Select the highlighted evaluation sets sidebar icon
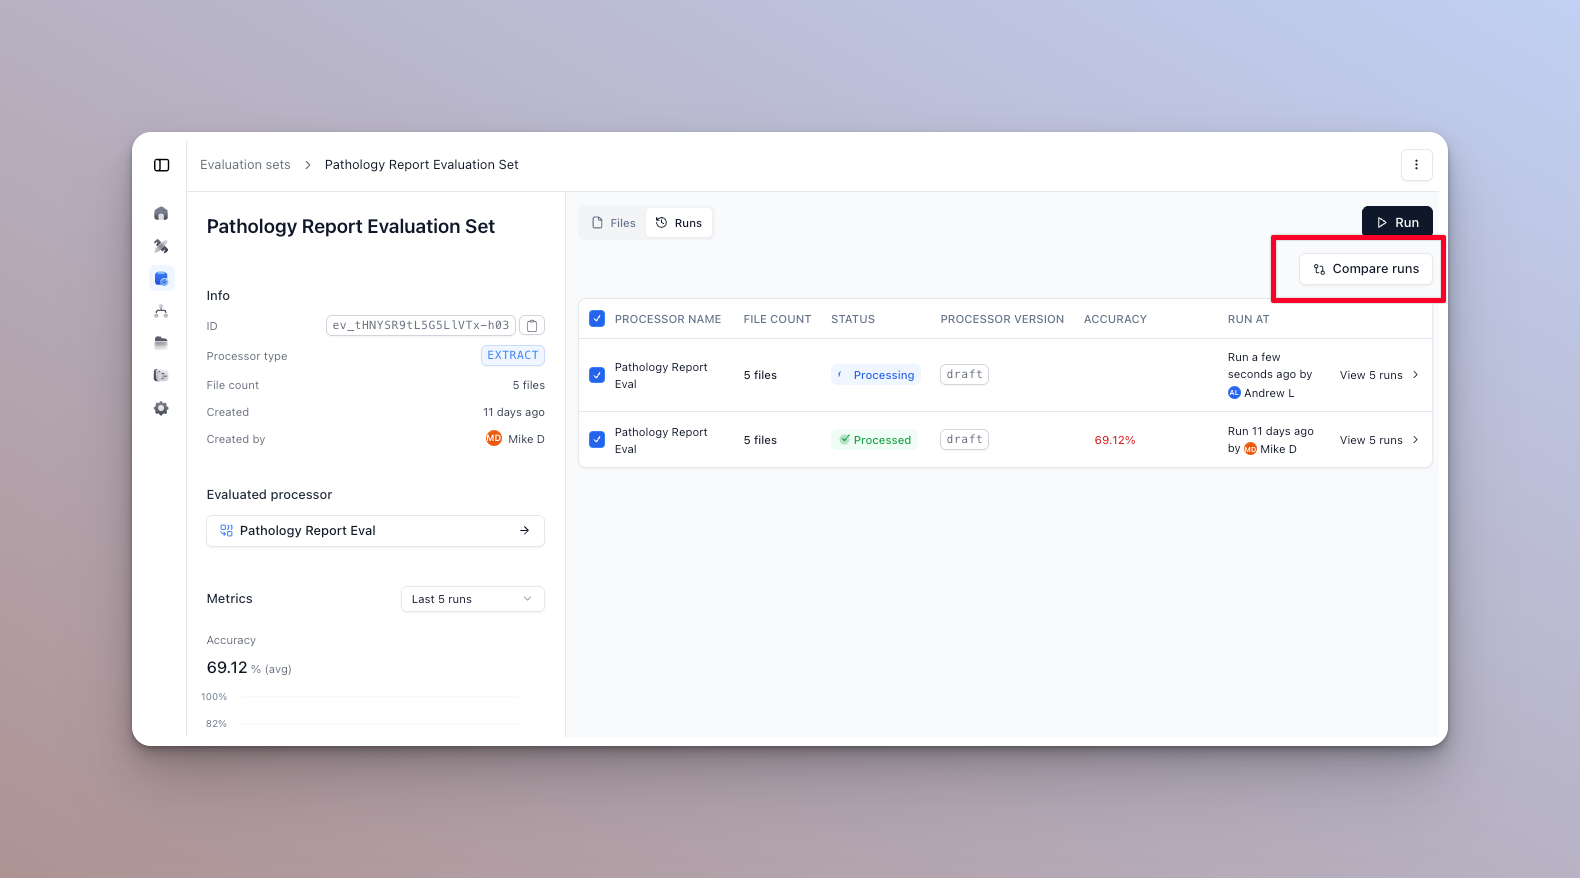This screenshot has width=1580, height=878. pyautogui.click(x=161, y=278)
